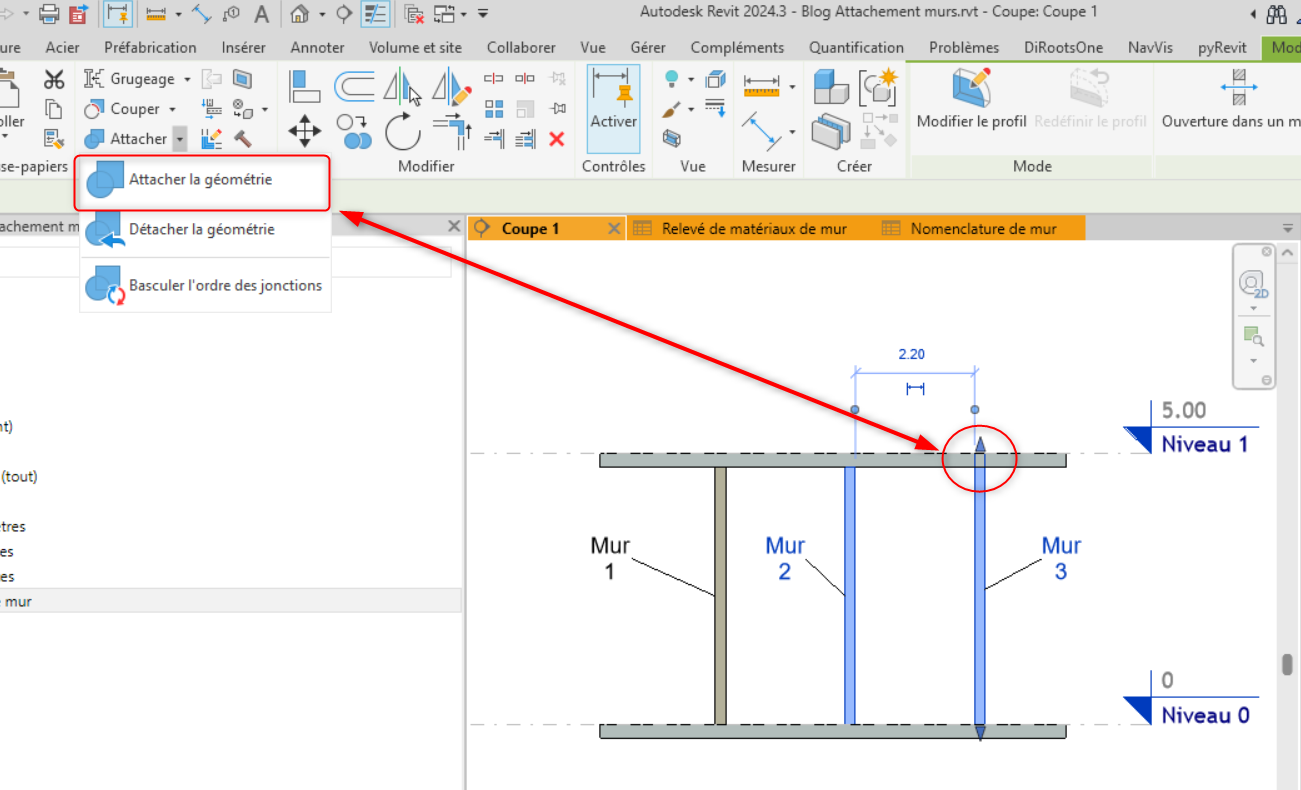The height and width of the screenshot is (790, 1301).
Task: Click Modifier le profil button
Action: coord(972,99)
